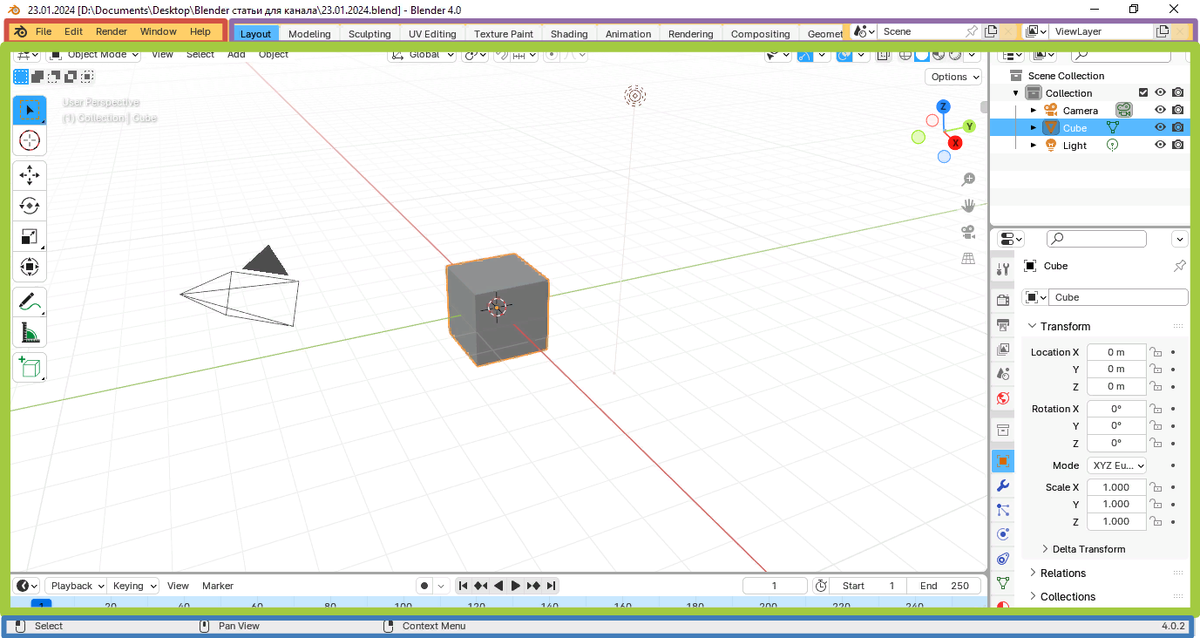Click the zoom magnifier viewport icon

click(x=968, y=179)
